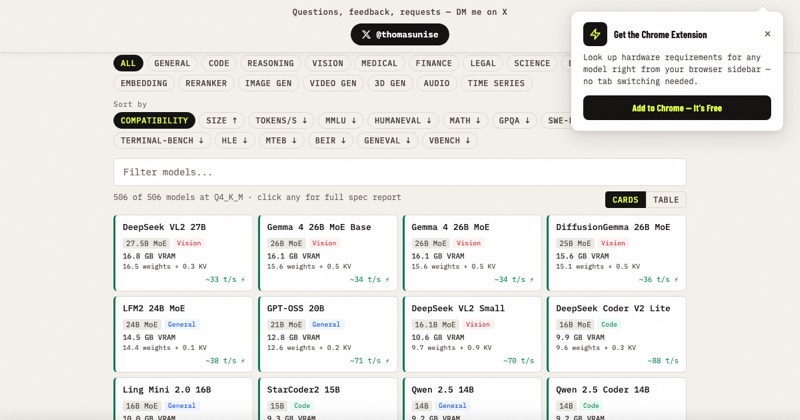Image resolution: width=800 pixels, height=420 pixels.
Task: Click 14.5 GB VRAM on LFM2 24B MoE
Action: click(149, 337)
